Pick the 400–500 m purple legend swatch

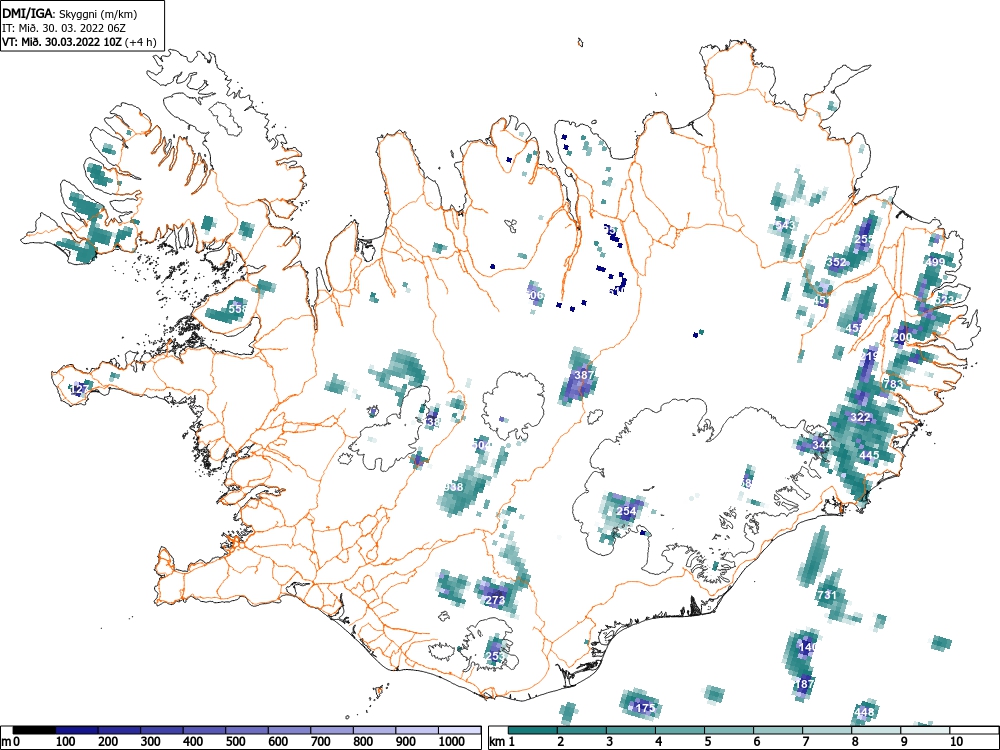coord(204,730)
